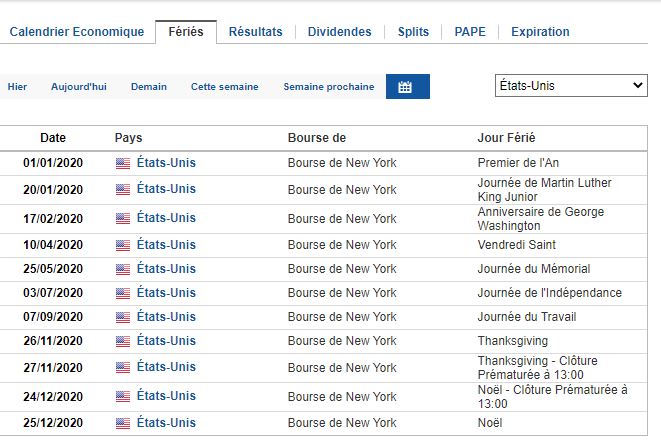Click the flag icon in the 25/12/2020 row
Screen dimensions: 661x442
(x=123, y=423)
